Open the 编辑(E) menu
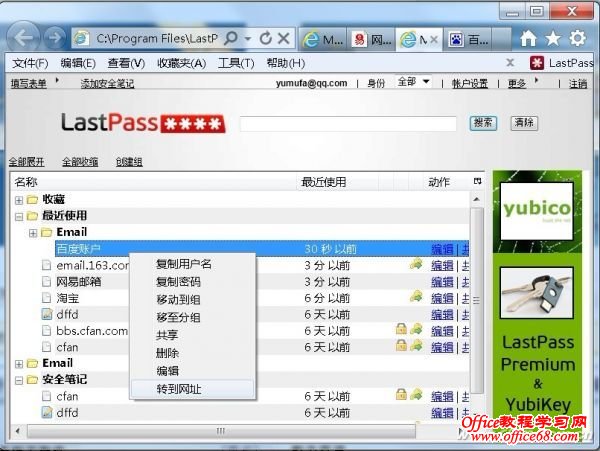 point(78,63)
